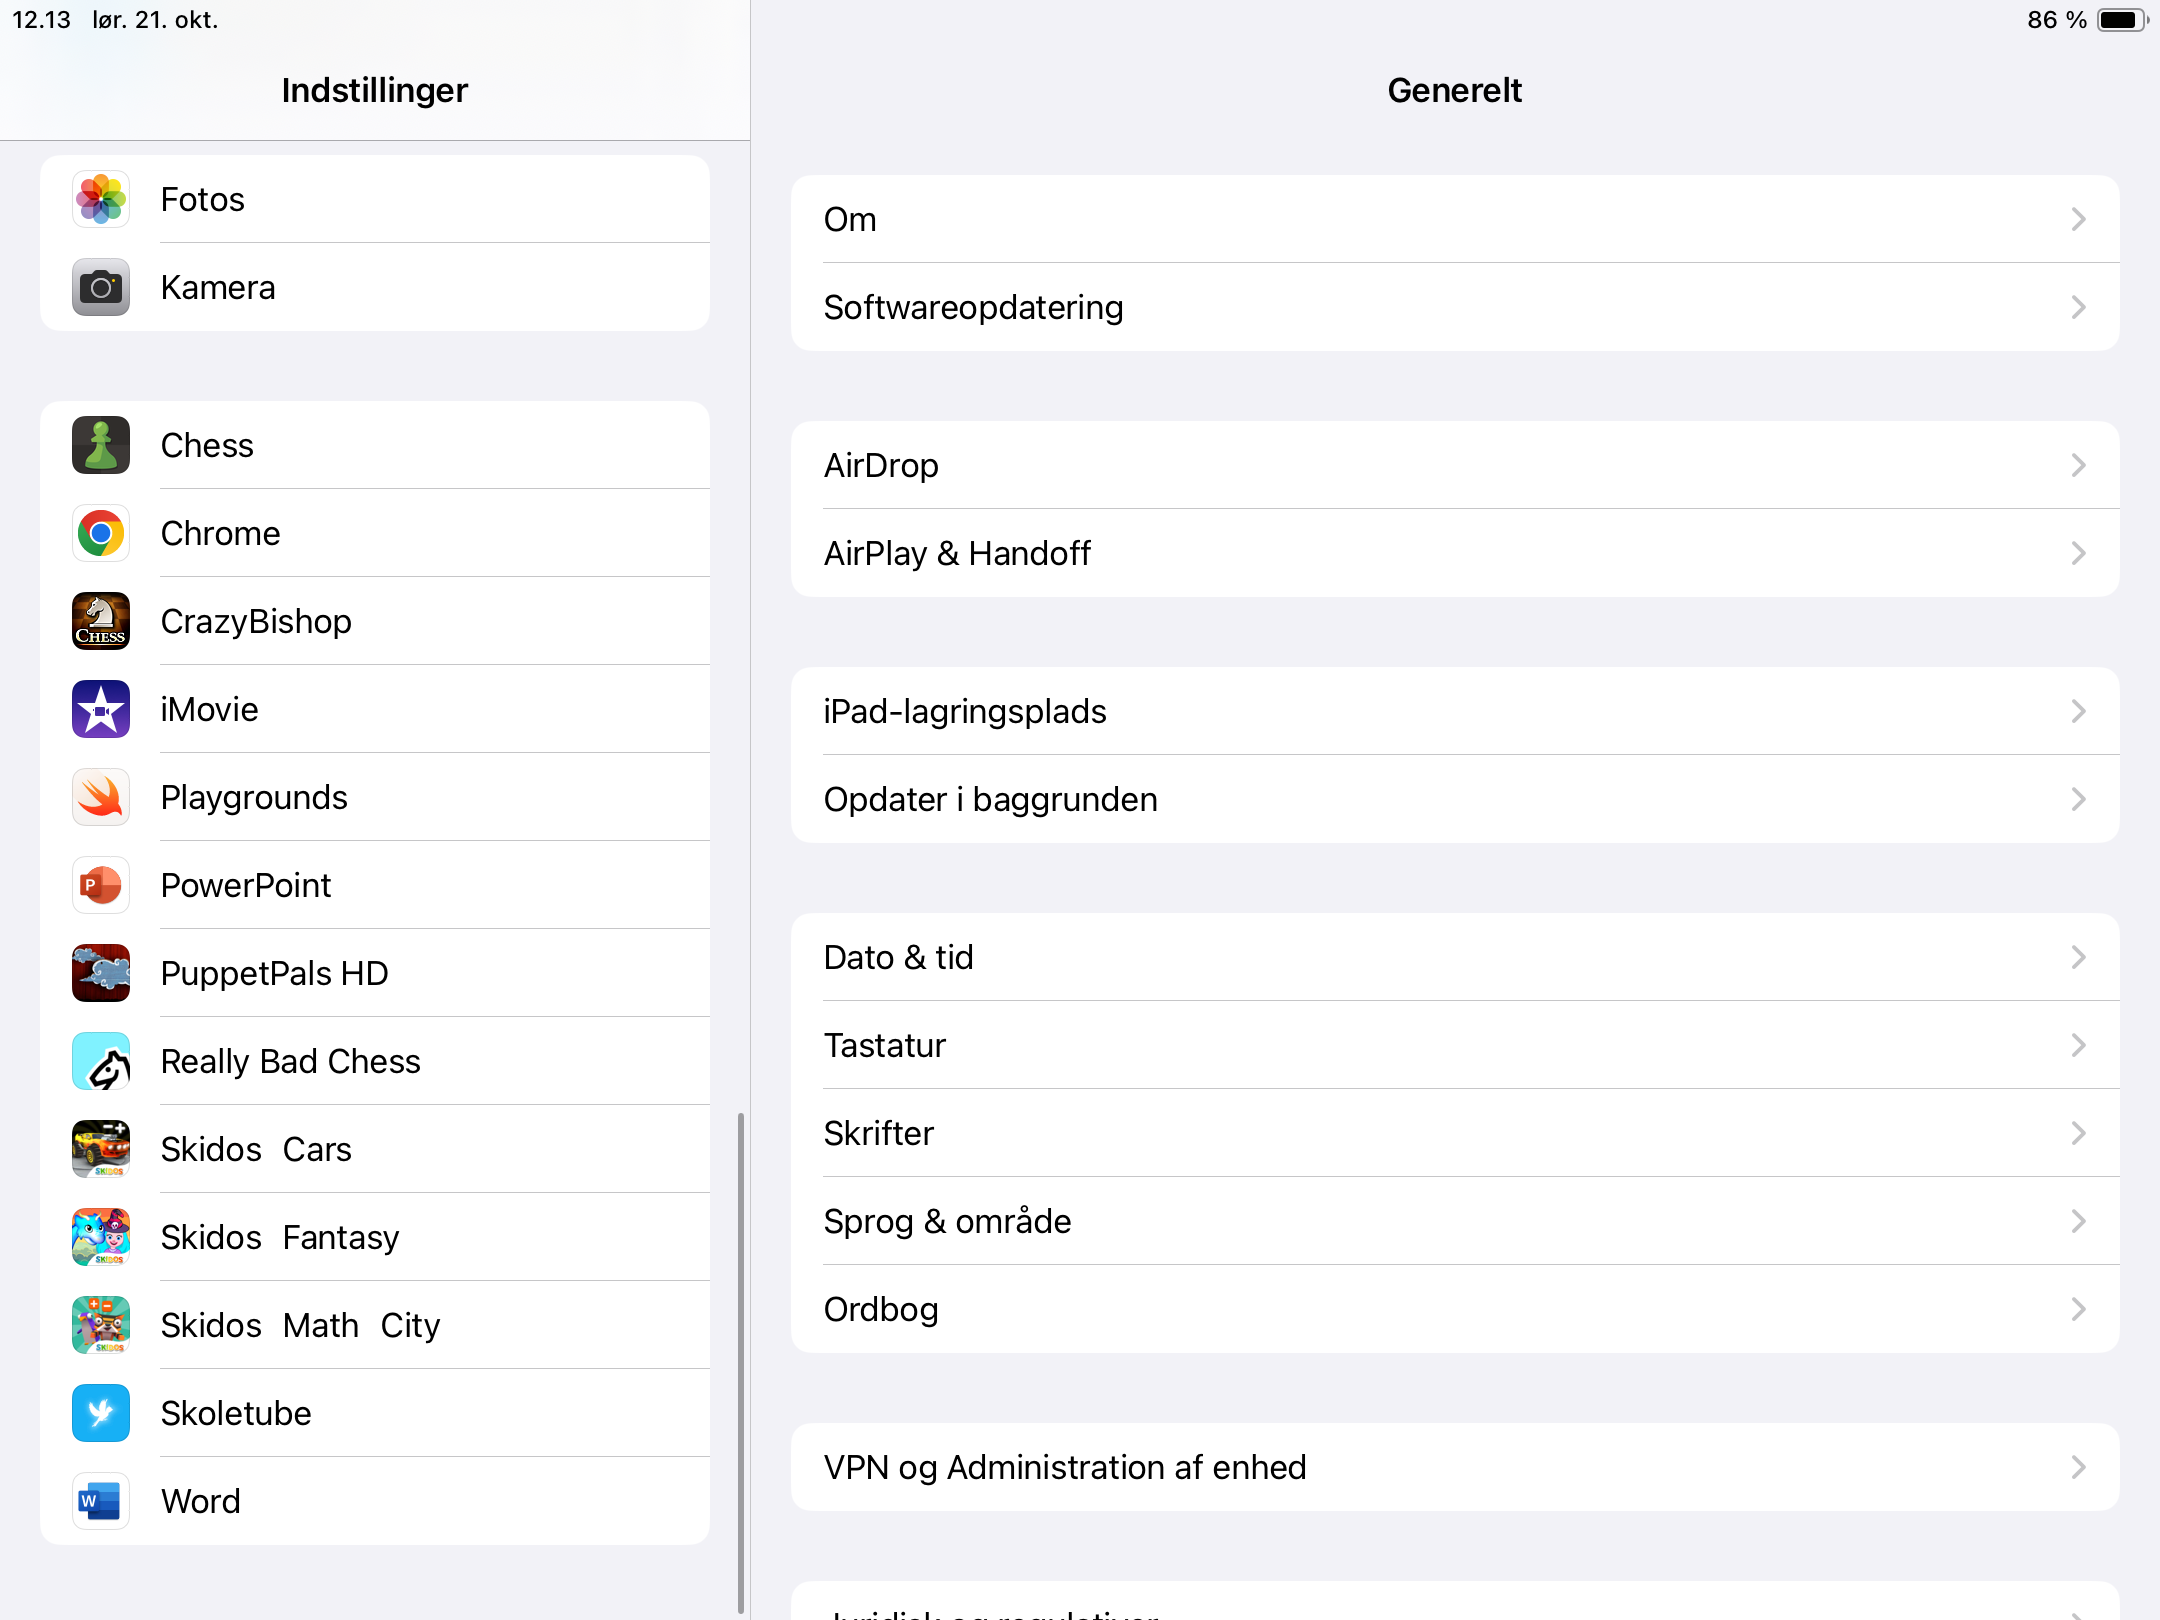
Task: Open iPad-lagringsplads label
Action: pyautogui.click(x=965, y=711)
